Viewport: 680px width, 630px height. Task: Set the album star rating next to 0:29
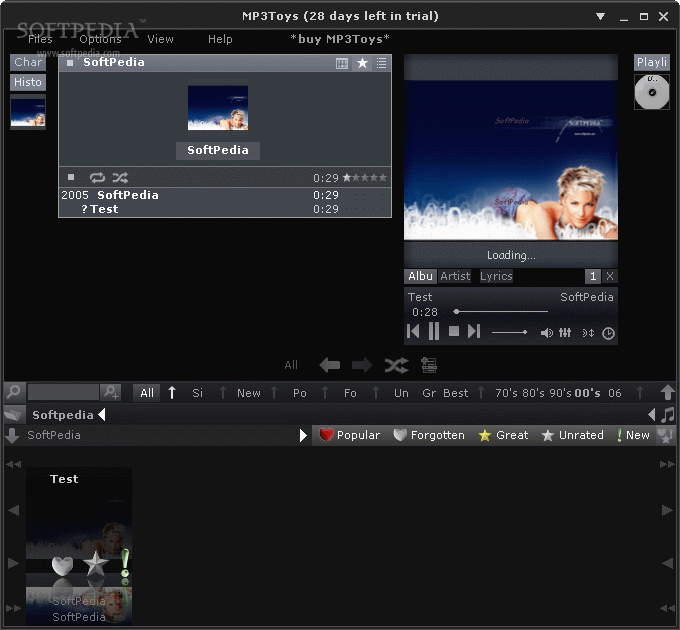(x=364, y=177)
